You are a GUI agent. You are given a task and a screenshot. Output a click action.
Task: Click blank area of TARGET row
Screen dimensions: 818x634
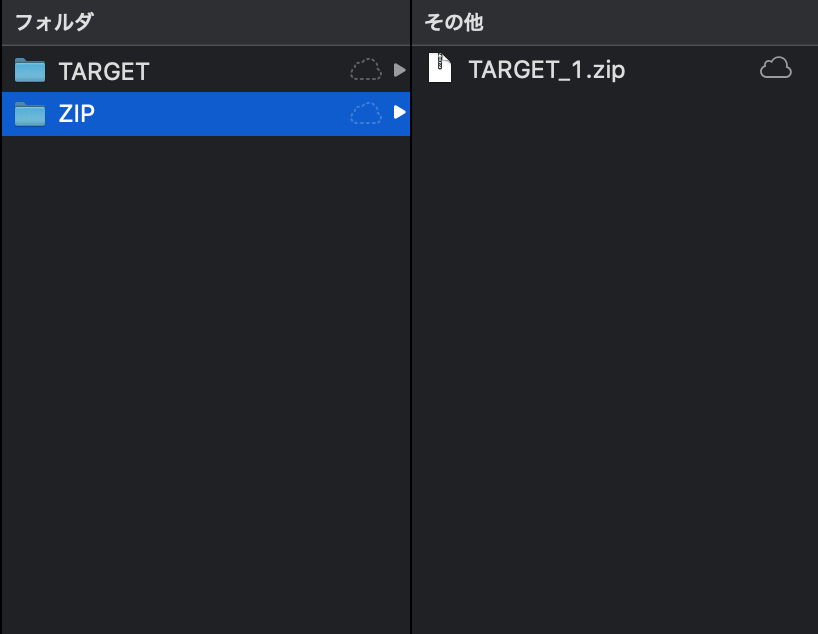tap(248, 70)
